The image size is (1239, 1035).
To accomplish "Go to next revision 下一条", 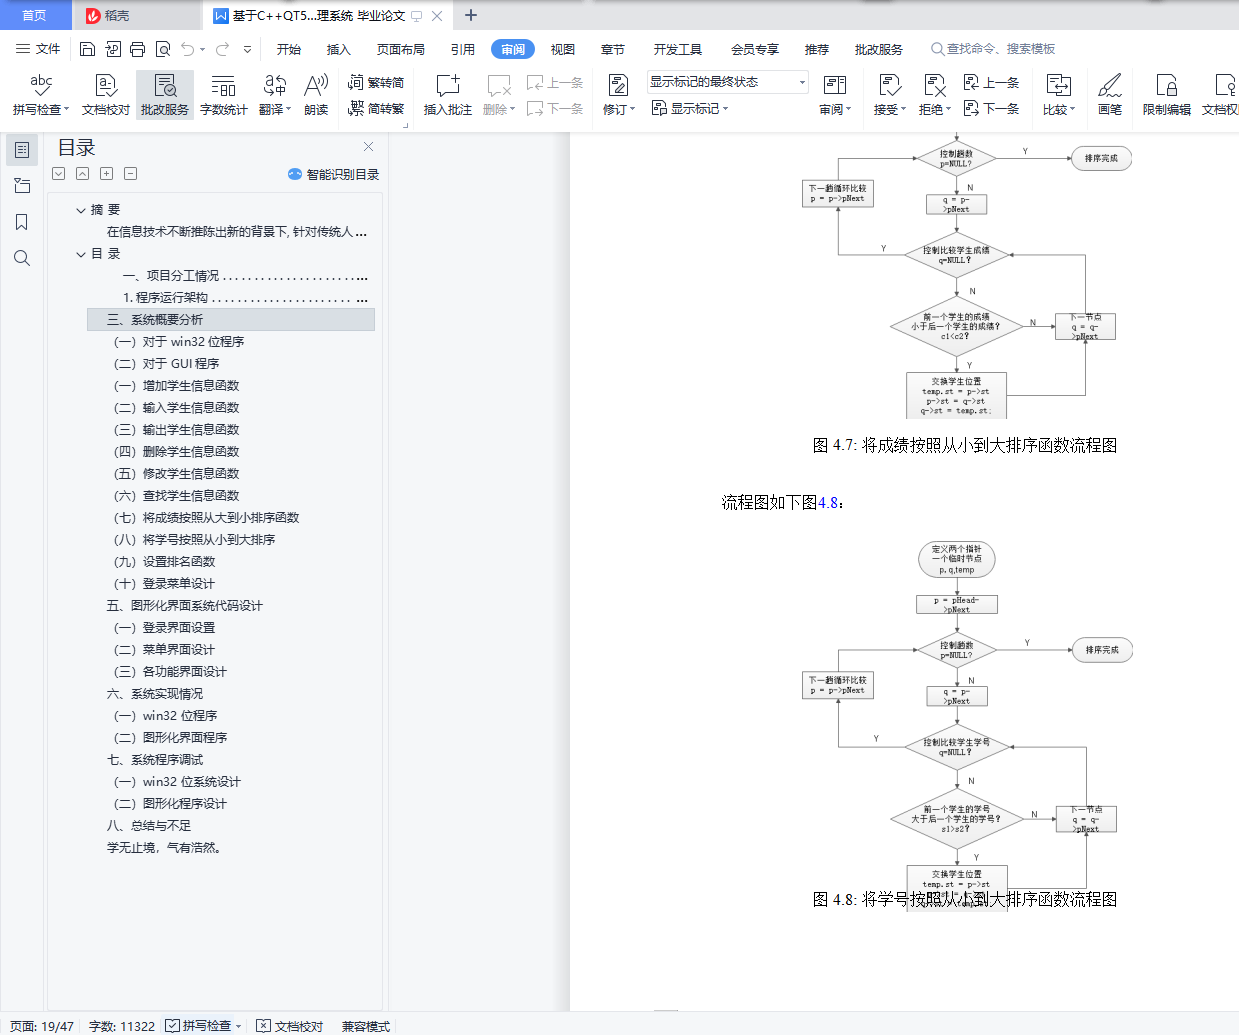I will (992, 108).
